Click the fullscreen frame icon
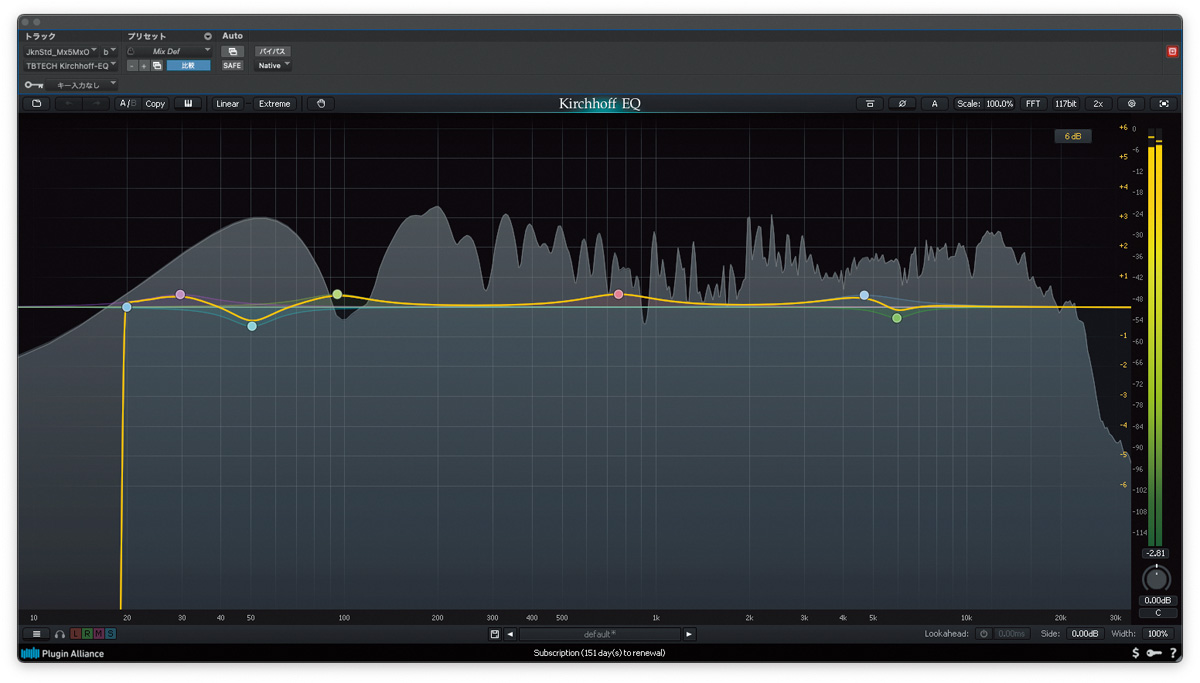 1164,104
